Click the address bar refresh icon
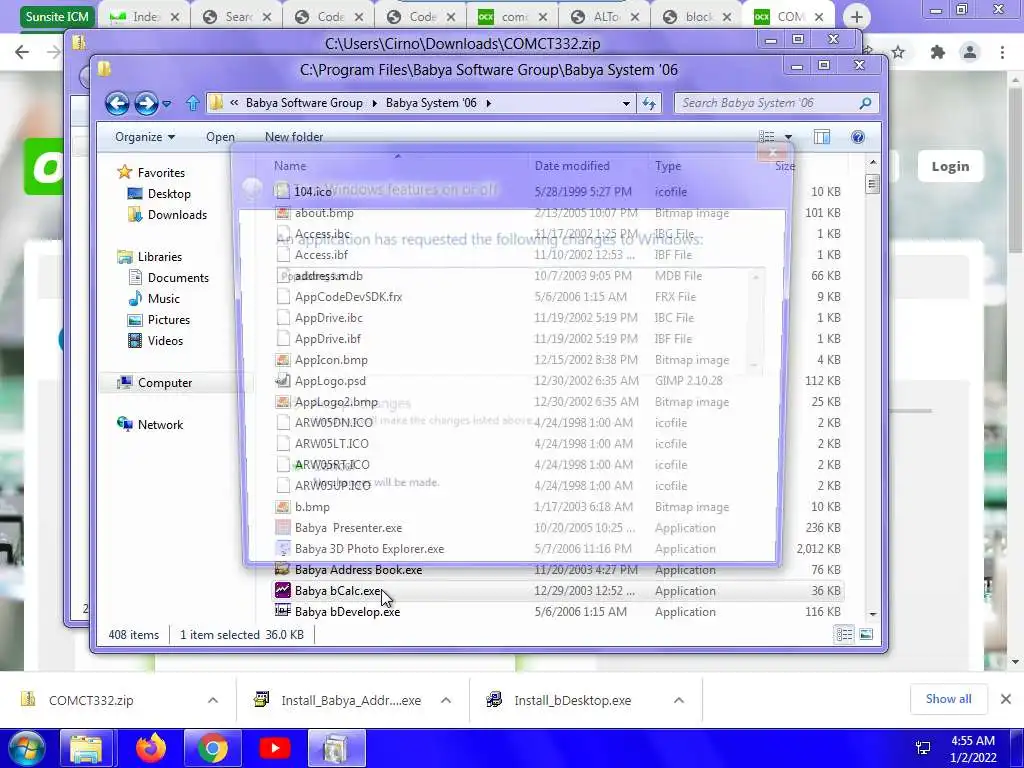1024x768 pixels. (x=648, y=103)
